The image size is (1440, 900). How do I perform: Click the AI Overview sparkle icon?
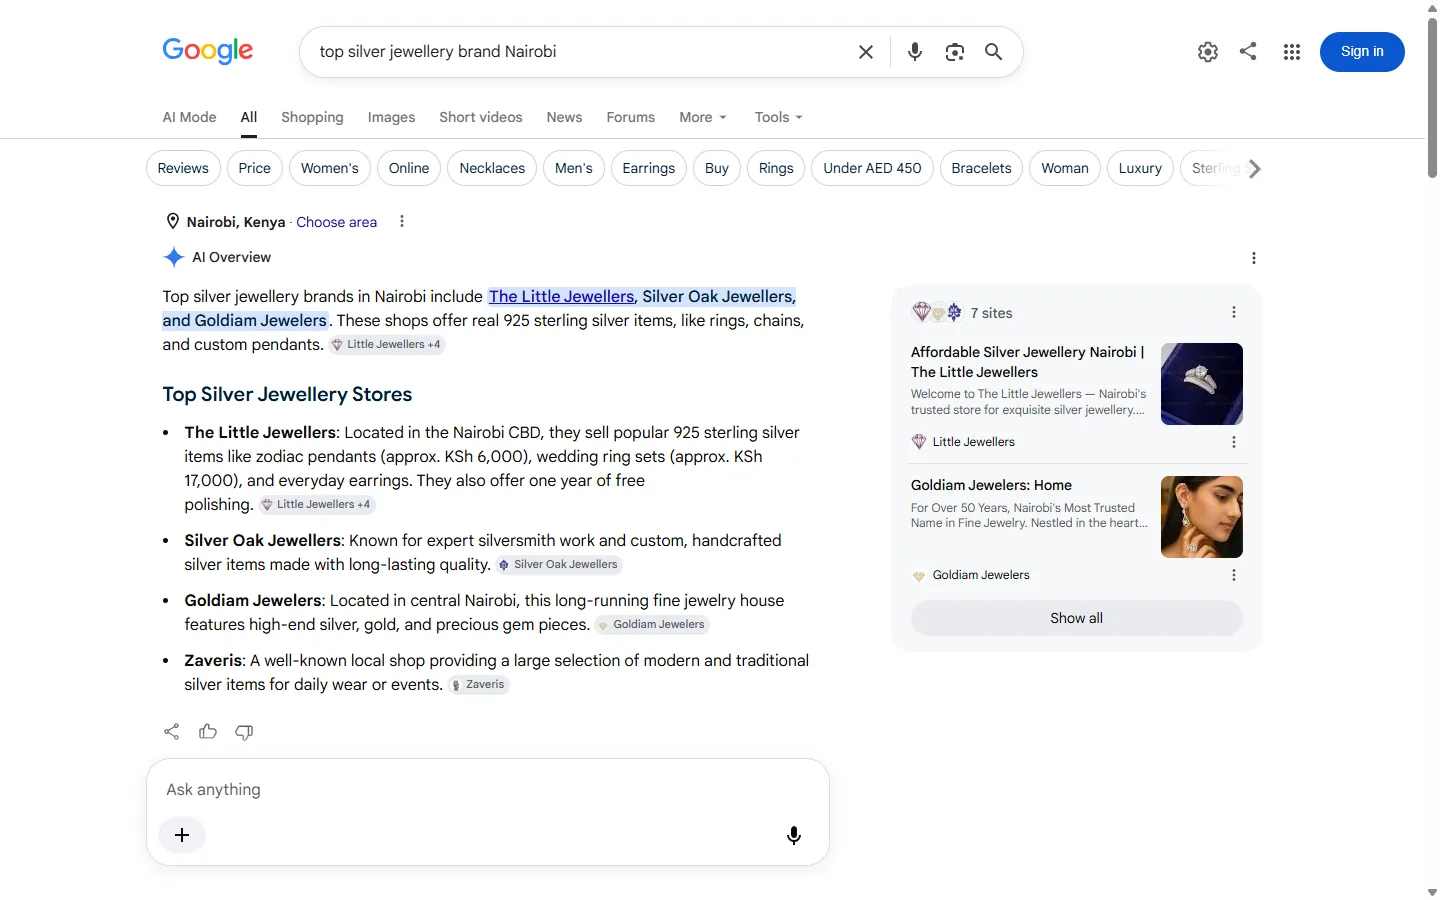[x=174, y=257]
